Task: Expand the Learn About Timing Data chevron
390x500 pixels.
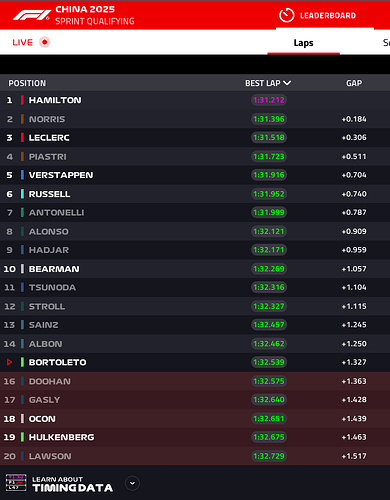Action: click(132, 483)
